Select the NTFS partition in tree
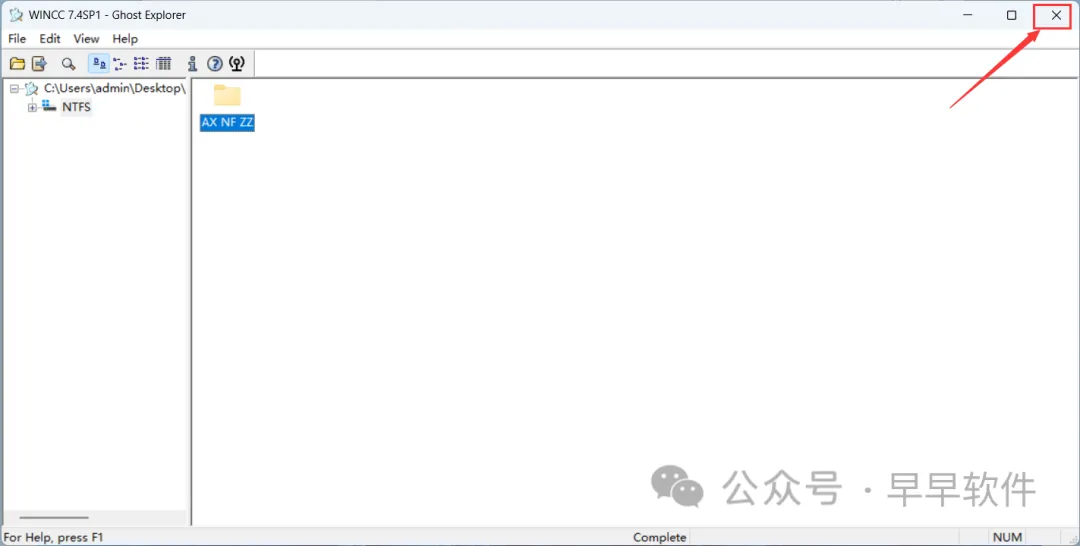Screen dimensions: 1080x546 (x=76, y=107)
